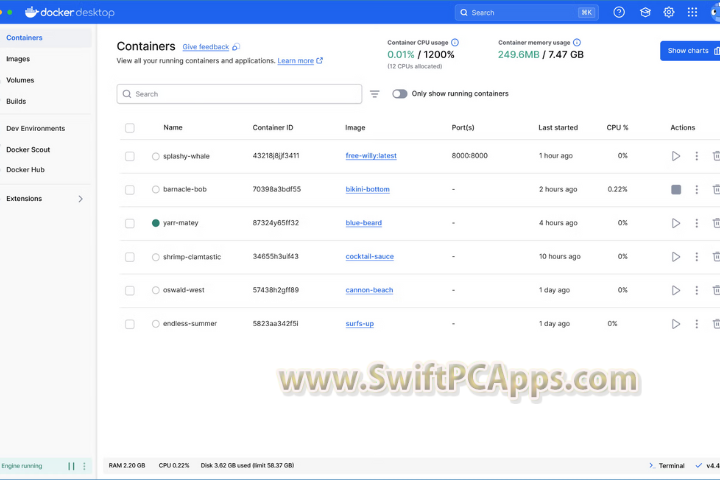
Task: Select the endless-summer row checkbox
Action: (130, 324)
